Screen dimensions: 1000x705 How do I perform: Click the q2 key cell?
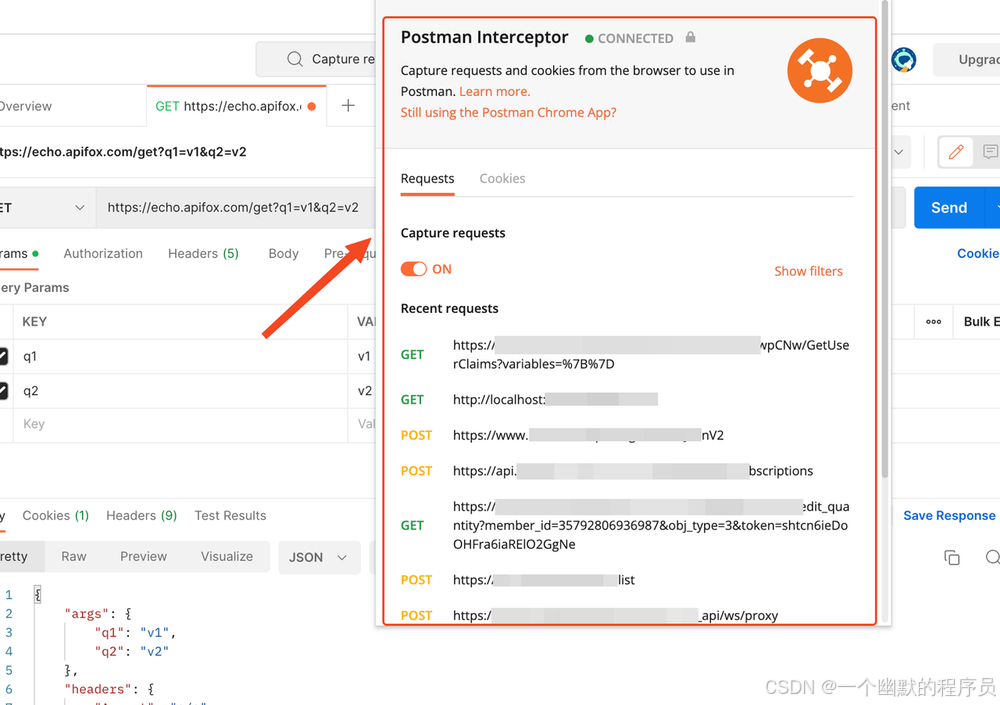pyautogui.click(x=180, y=390)
